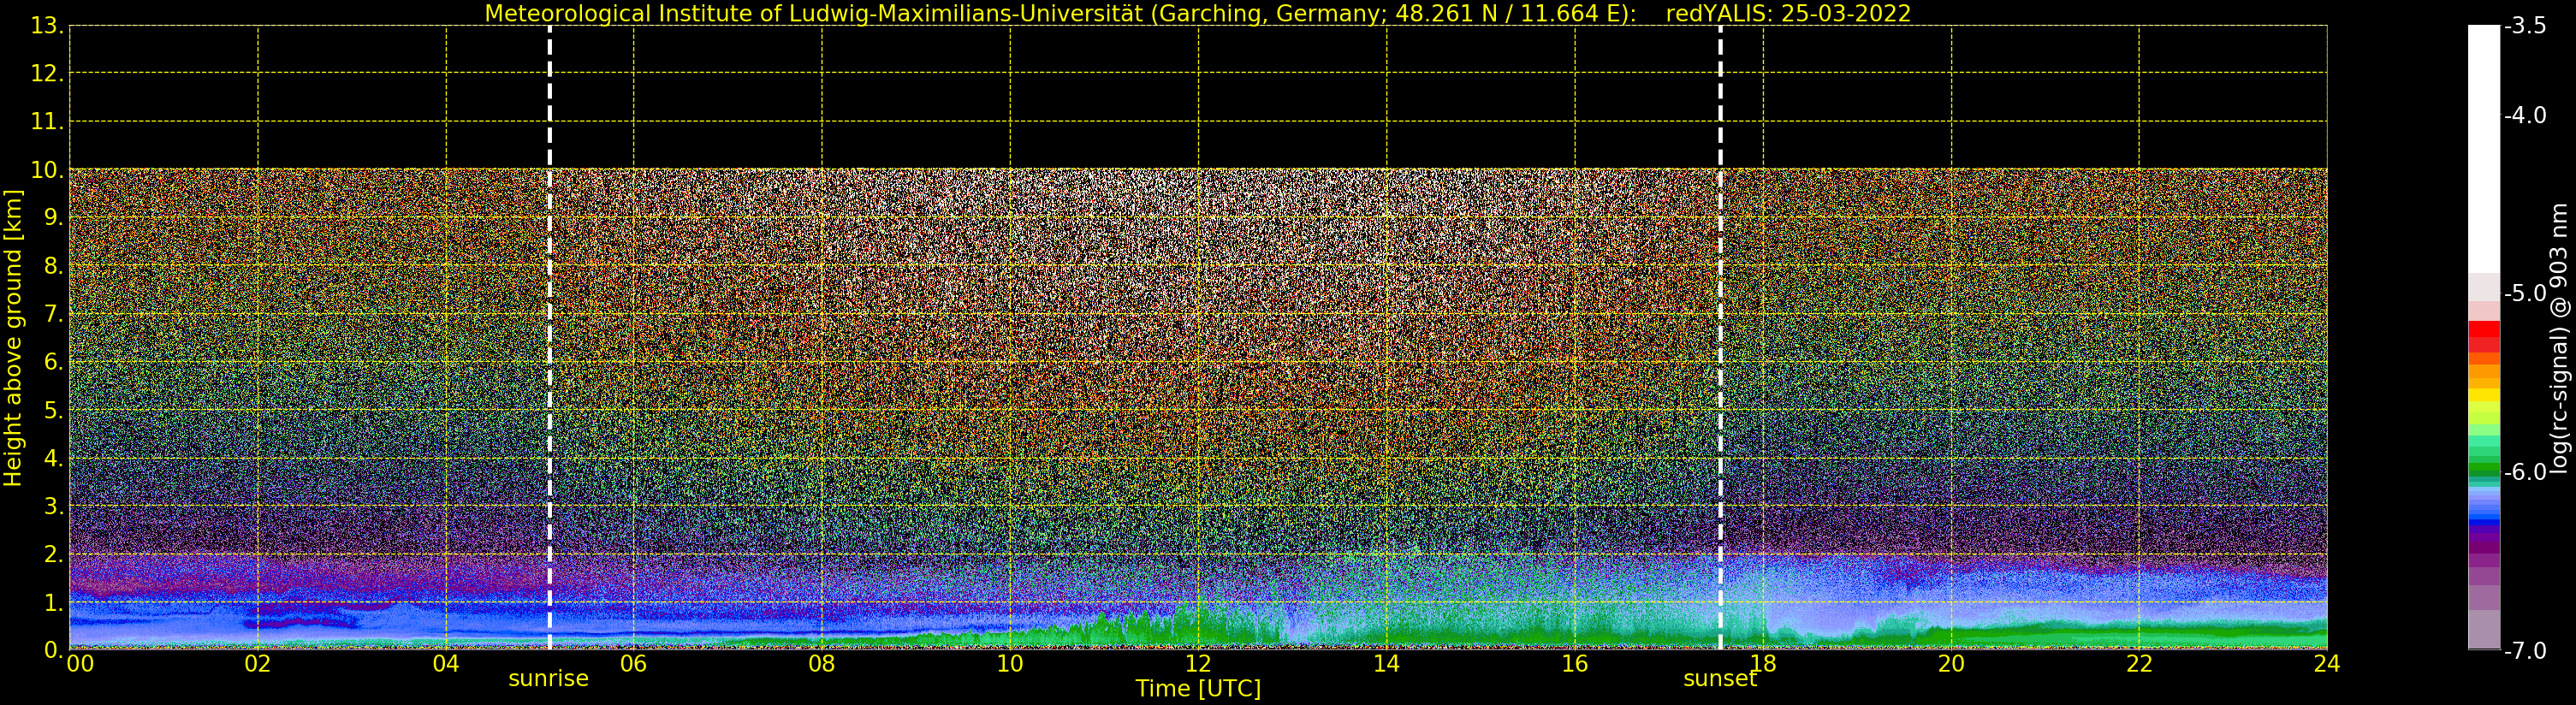This screenshot has height=705, width=2576.
Task: Select the 'sunrise' label below the axis
Action: (548, 679)
